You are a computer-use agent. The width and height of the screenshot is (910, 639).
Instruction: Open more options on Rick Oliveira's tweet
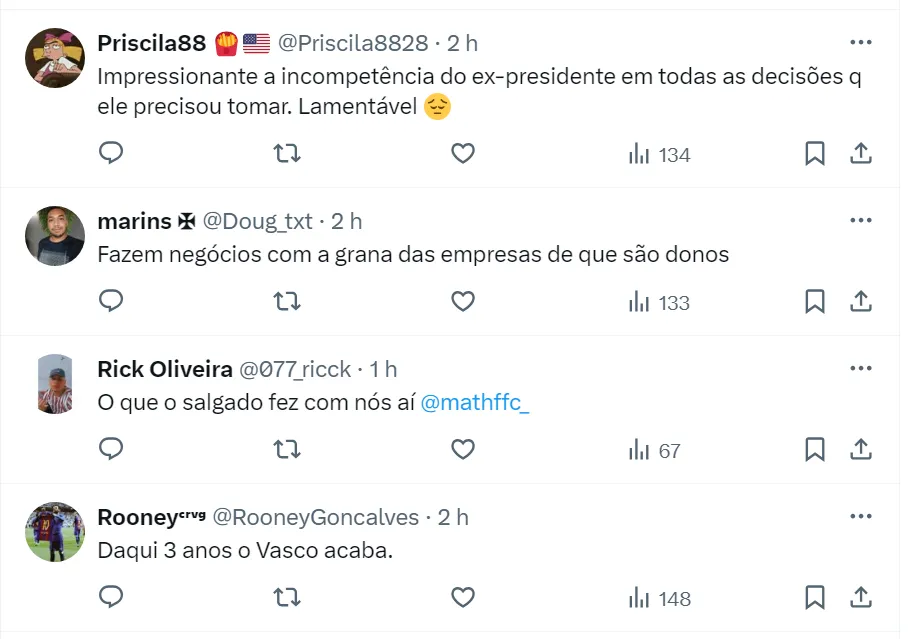[x=860, y=368]
